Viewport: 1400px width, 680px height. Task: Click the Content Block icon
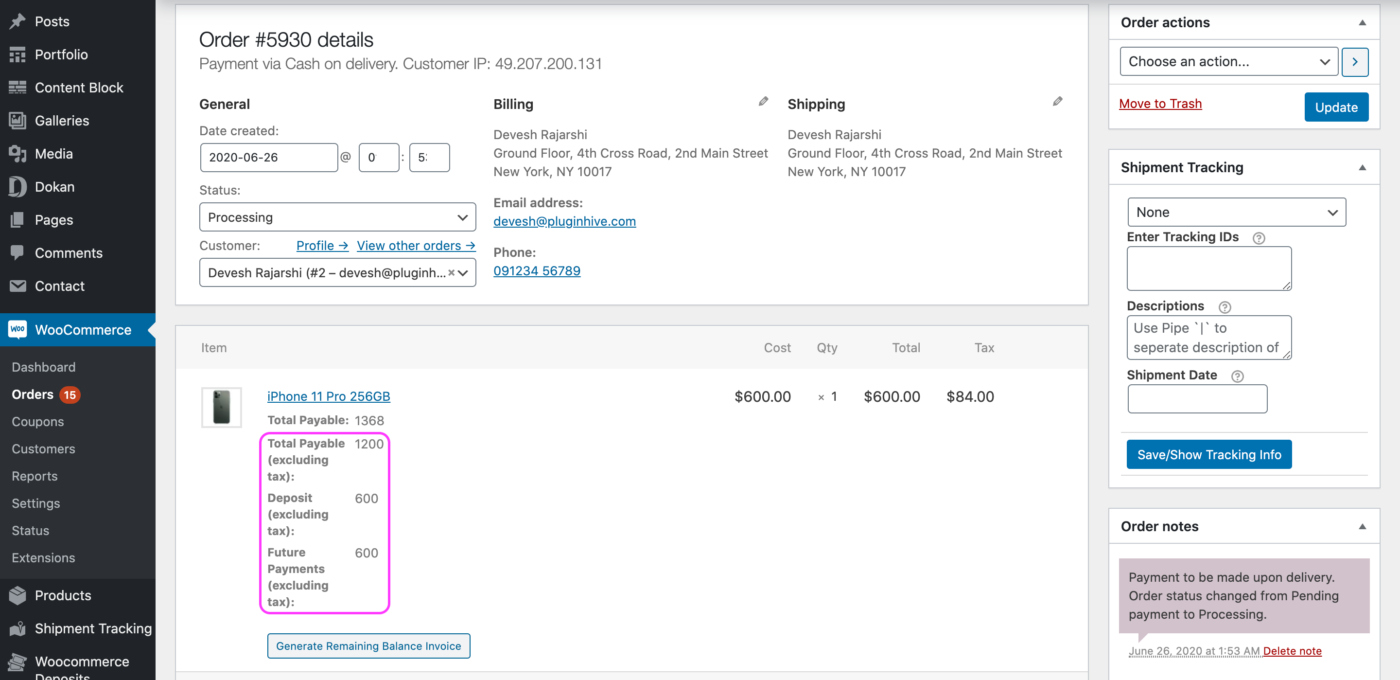pyautogui.click(x=17, y=87)
